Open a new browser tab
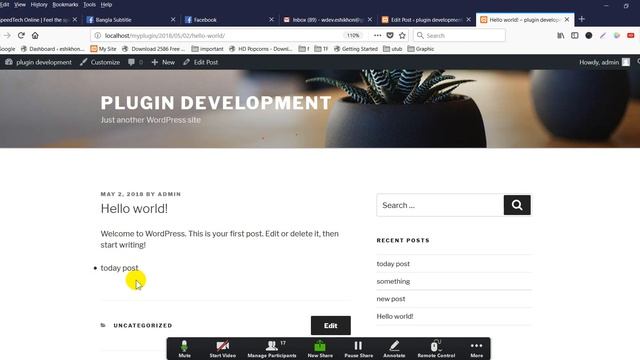640x360 pixels. (x=582, y=19)
